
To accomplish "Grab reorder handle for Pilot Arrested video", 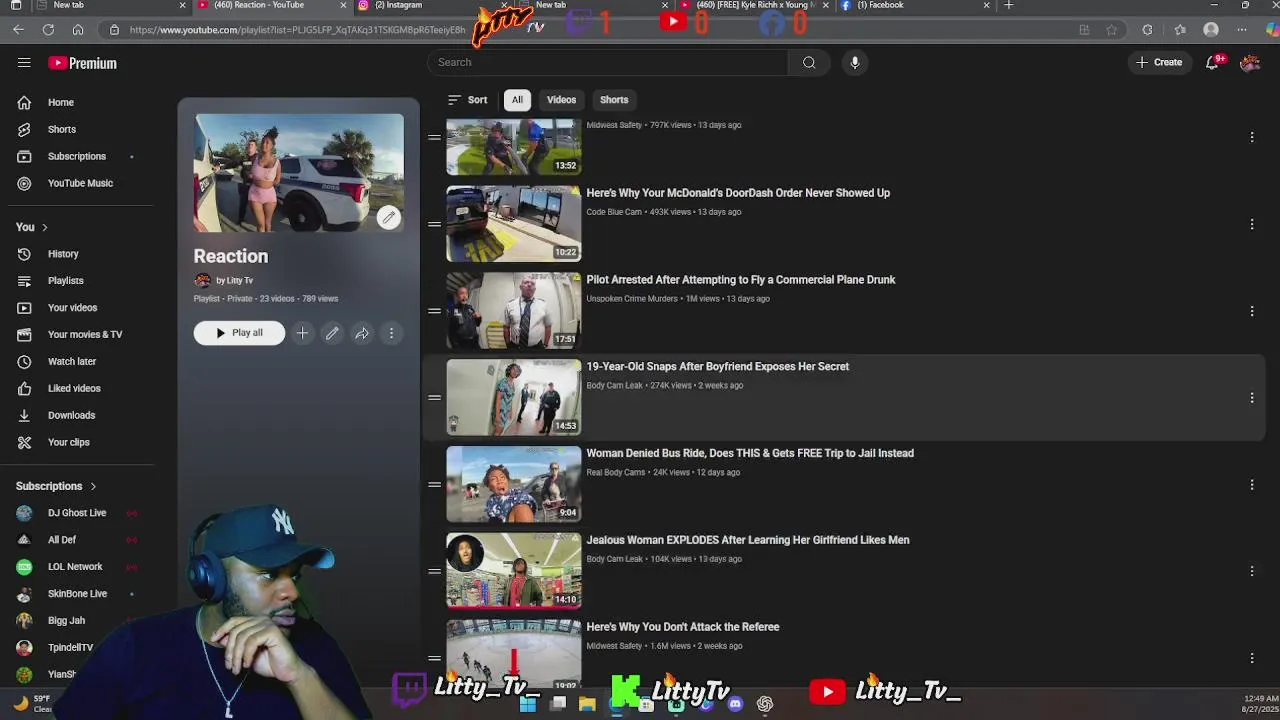I will (x=434, y=311).
